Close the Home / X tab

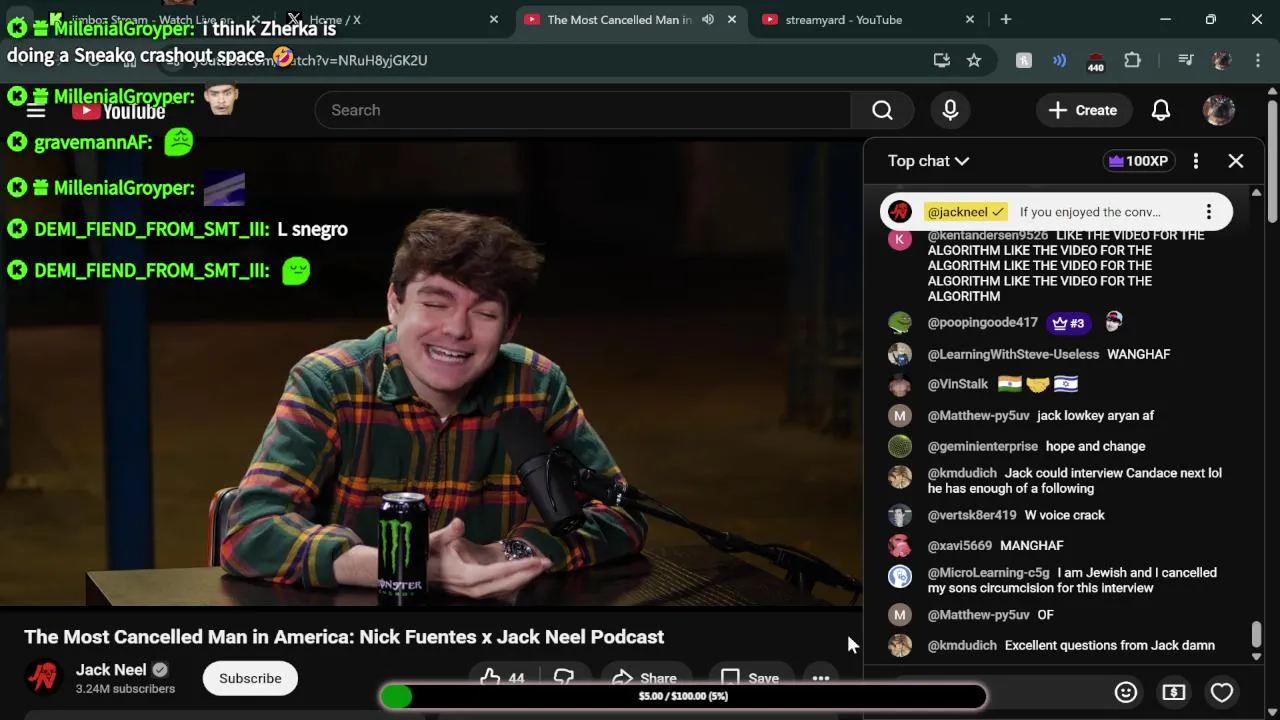[494, 19]
